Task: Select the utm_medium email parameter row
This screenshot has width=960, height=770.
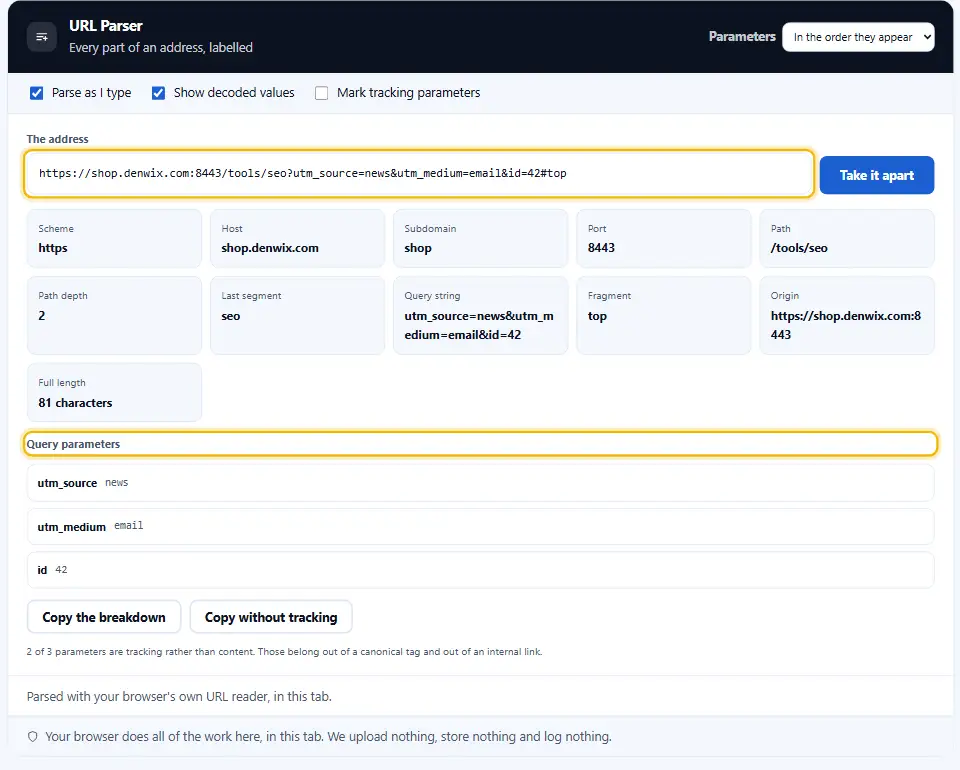Action: [x=480, y=526]
